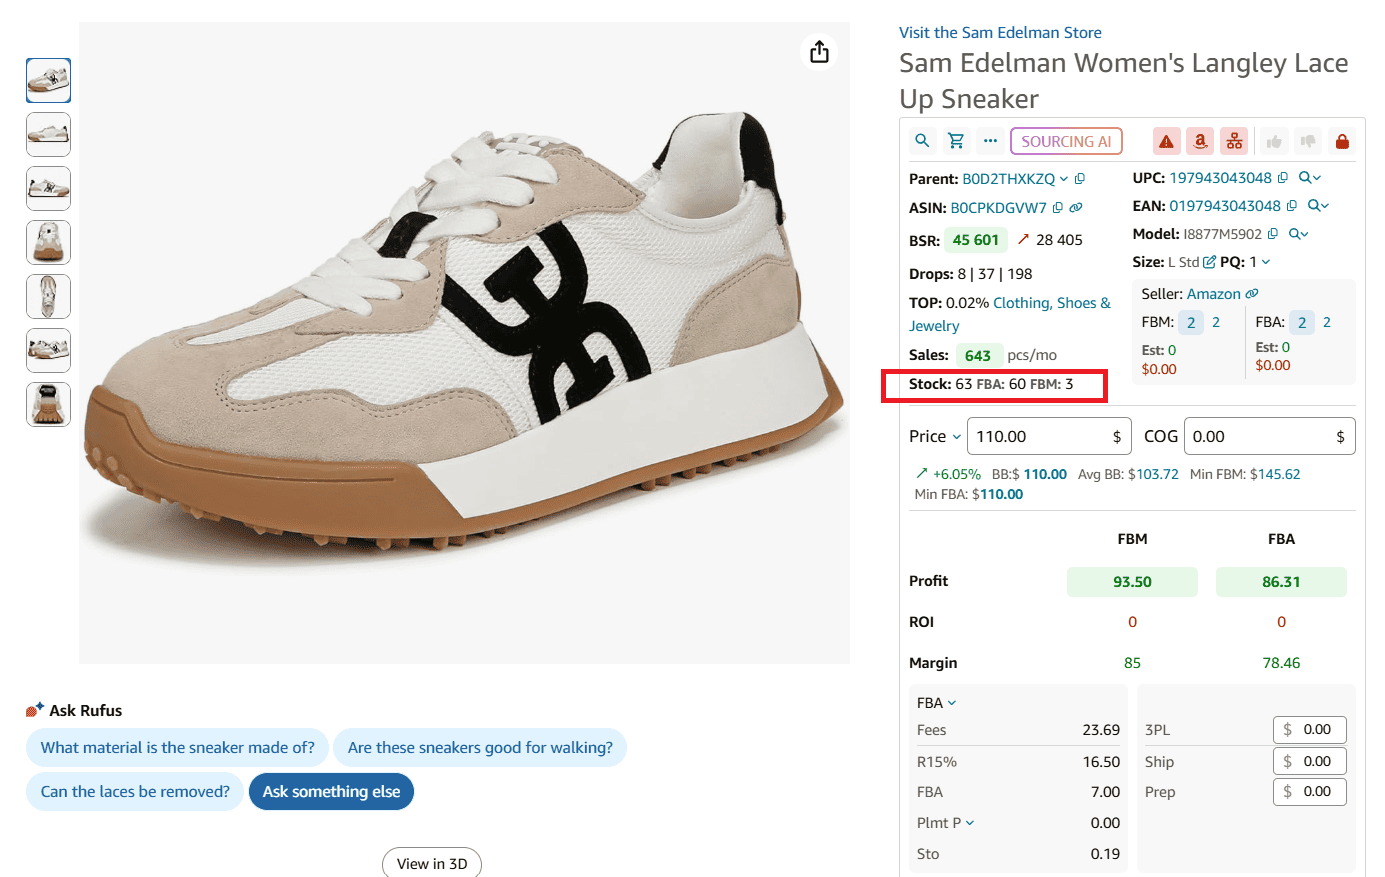The image size is (1385, 877).
Task: Select the second product thumbnail
Action: (48, 134)
